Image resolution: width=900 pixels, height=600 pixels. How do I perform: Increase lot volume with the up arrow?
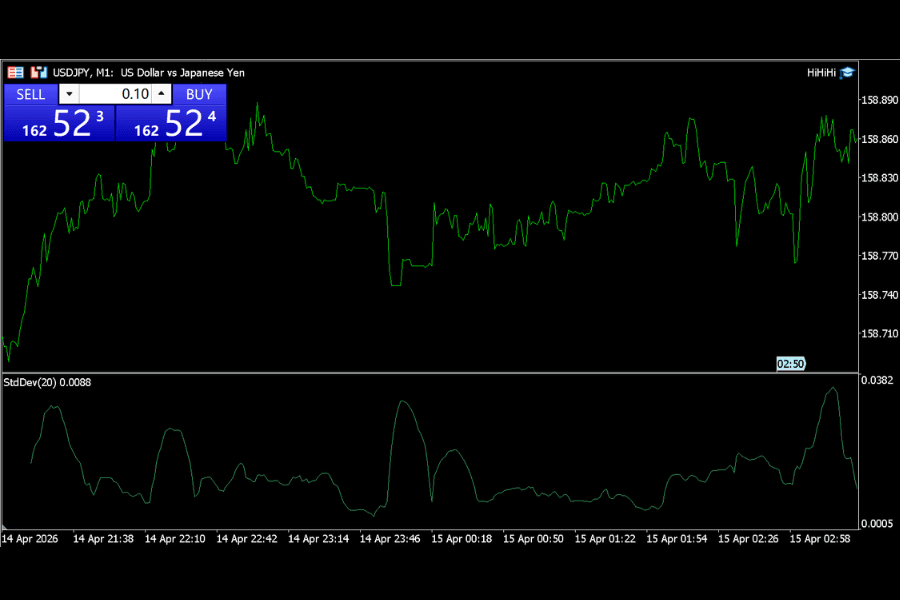tap(161, 94)
